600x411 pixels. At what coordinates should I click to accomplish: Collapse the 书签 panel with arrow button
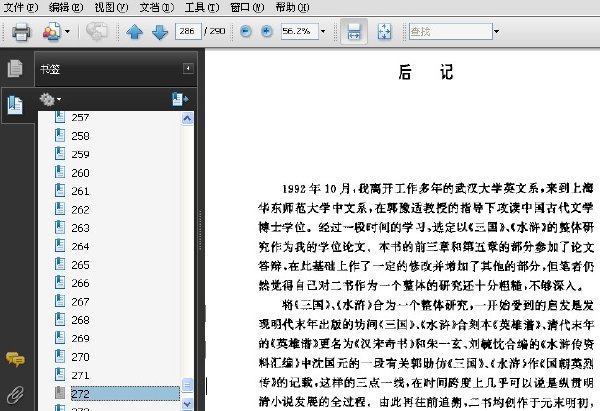[x=188, y=68]
